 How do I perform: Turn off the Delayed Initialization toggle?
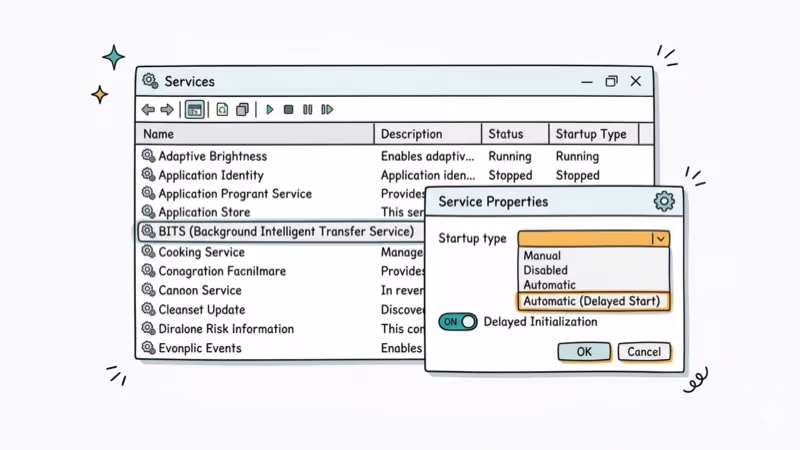[458, 322]
